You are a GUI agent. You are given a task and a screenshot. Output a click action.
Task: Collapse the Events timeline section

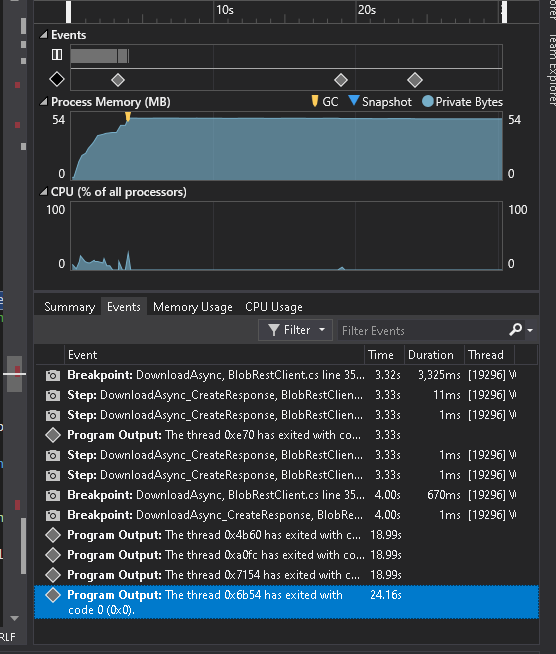pyautogui.click(x=43, y=35)
